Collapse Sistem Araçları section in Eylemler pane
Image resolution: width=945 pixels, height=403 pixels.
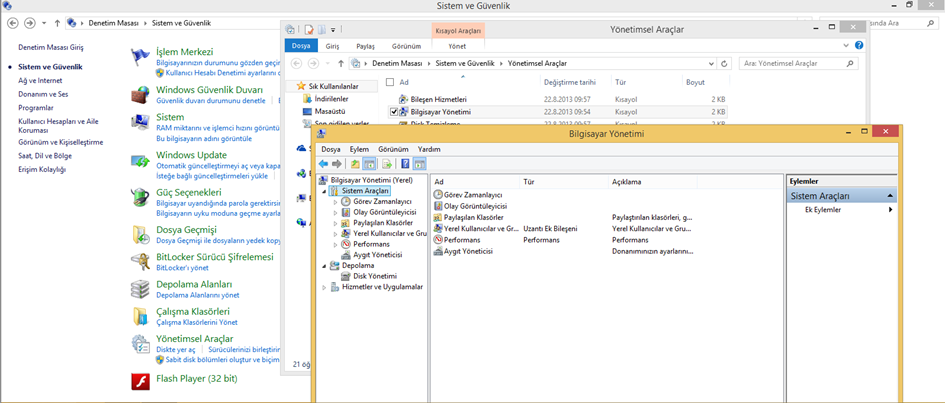(x=890, y=196)
